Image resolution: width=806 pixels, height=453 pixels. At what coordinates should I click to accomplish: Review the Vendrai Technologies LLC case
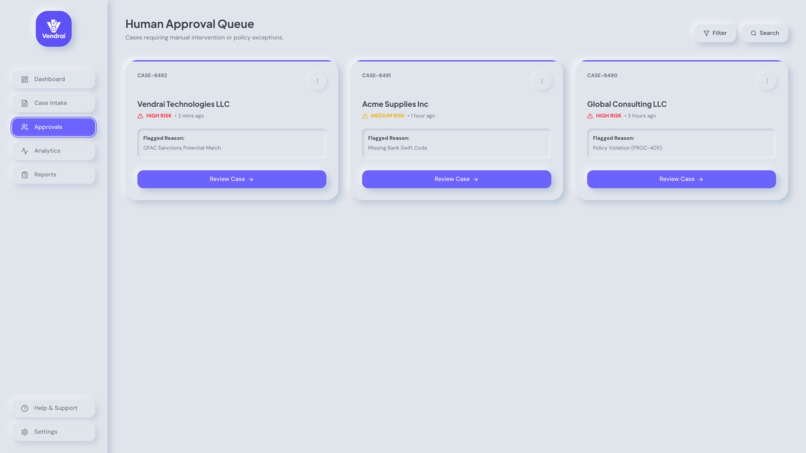[231, 179]
